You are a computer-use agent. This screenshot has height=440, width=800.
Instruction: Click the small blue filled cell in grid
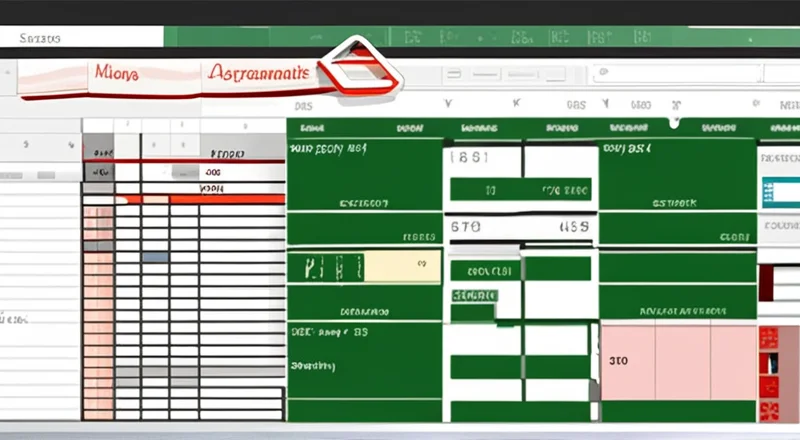(x=154, y=257)
